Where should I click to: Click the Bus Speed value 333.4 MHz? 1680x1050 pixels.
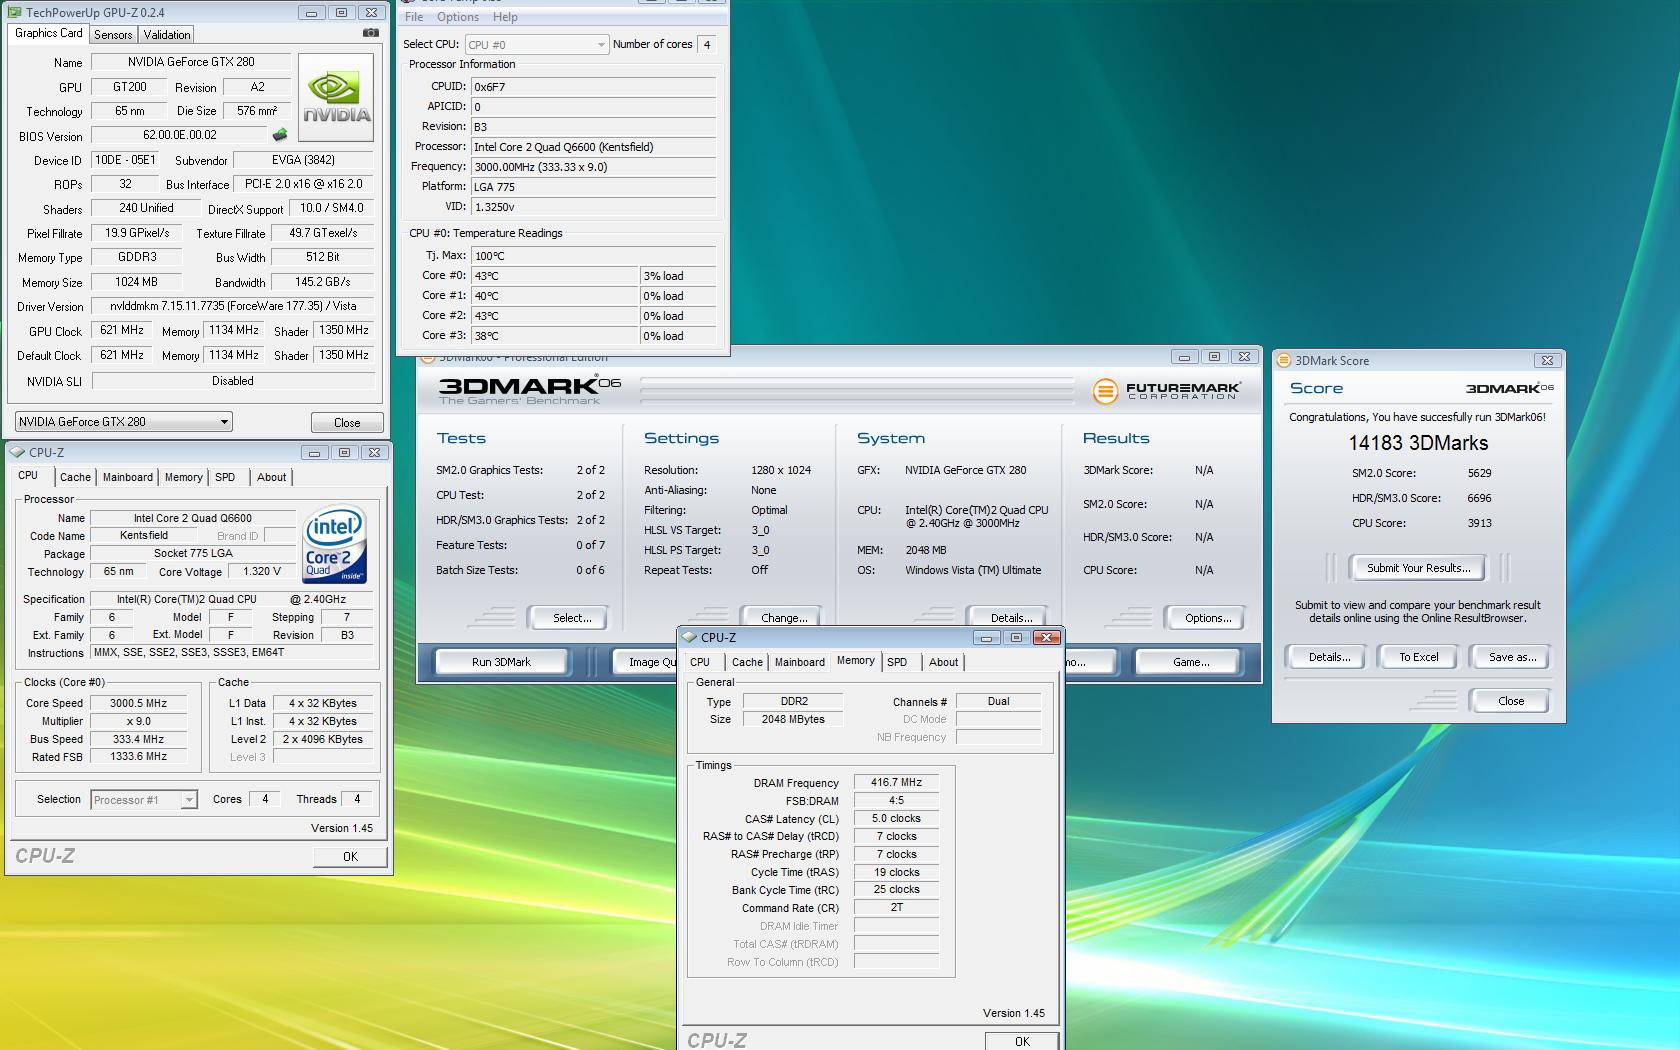pos(139,739)
